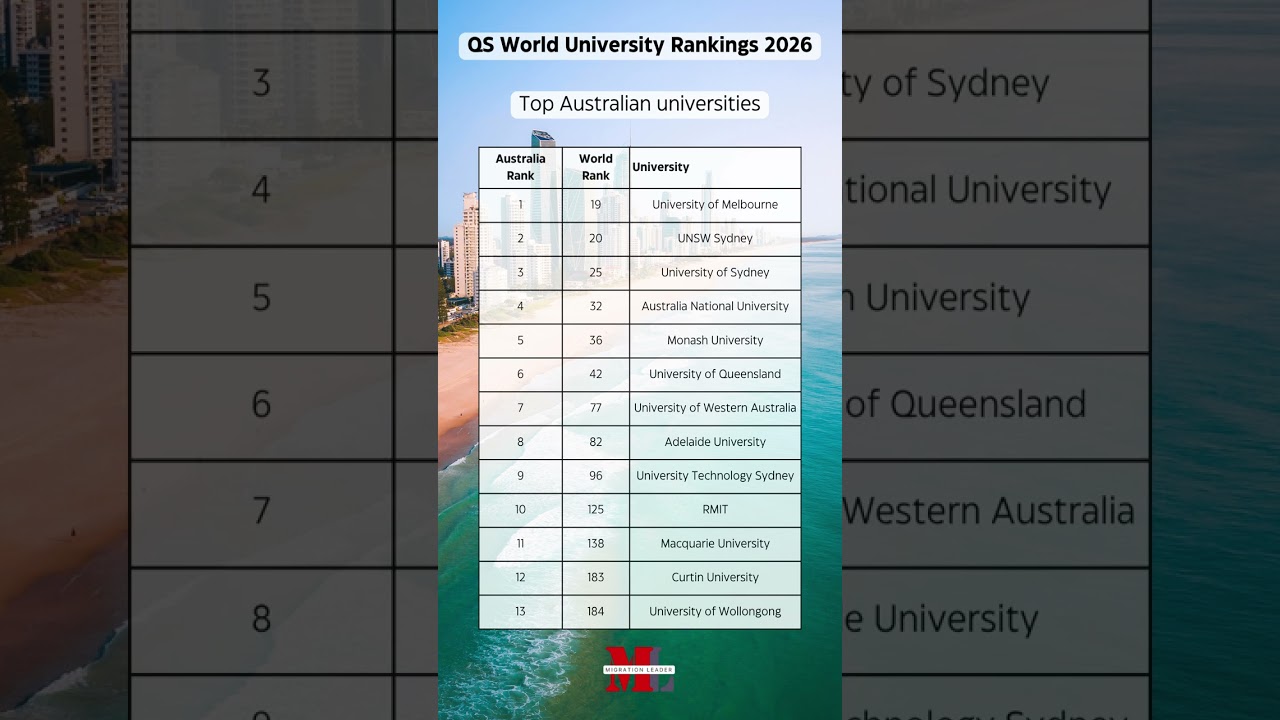Click Australia Rank '6' beside University of Queensland
Screen dimensions: 1280x720
point(520,374)
